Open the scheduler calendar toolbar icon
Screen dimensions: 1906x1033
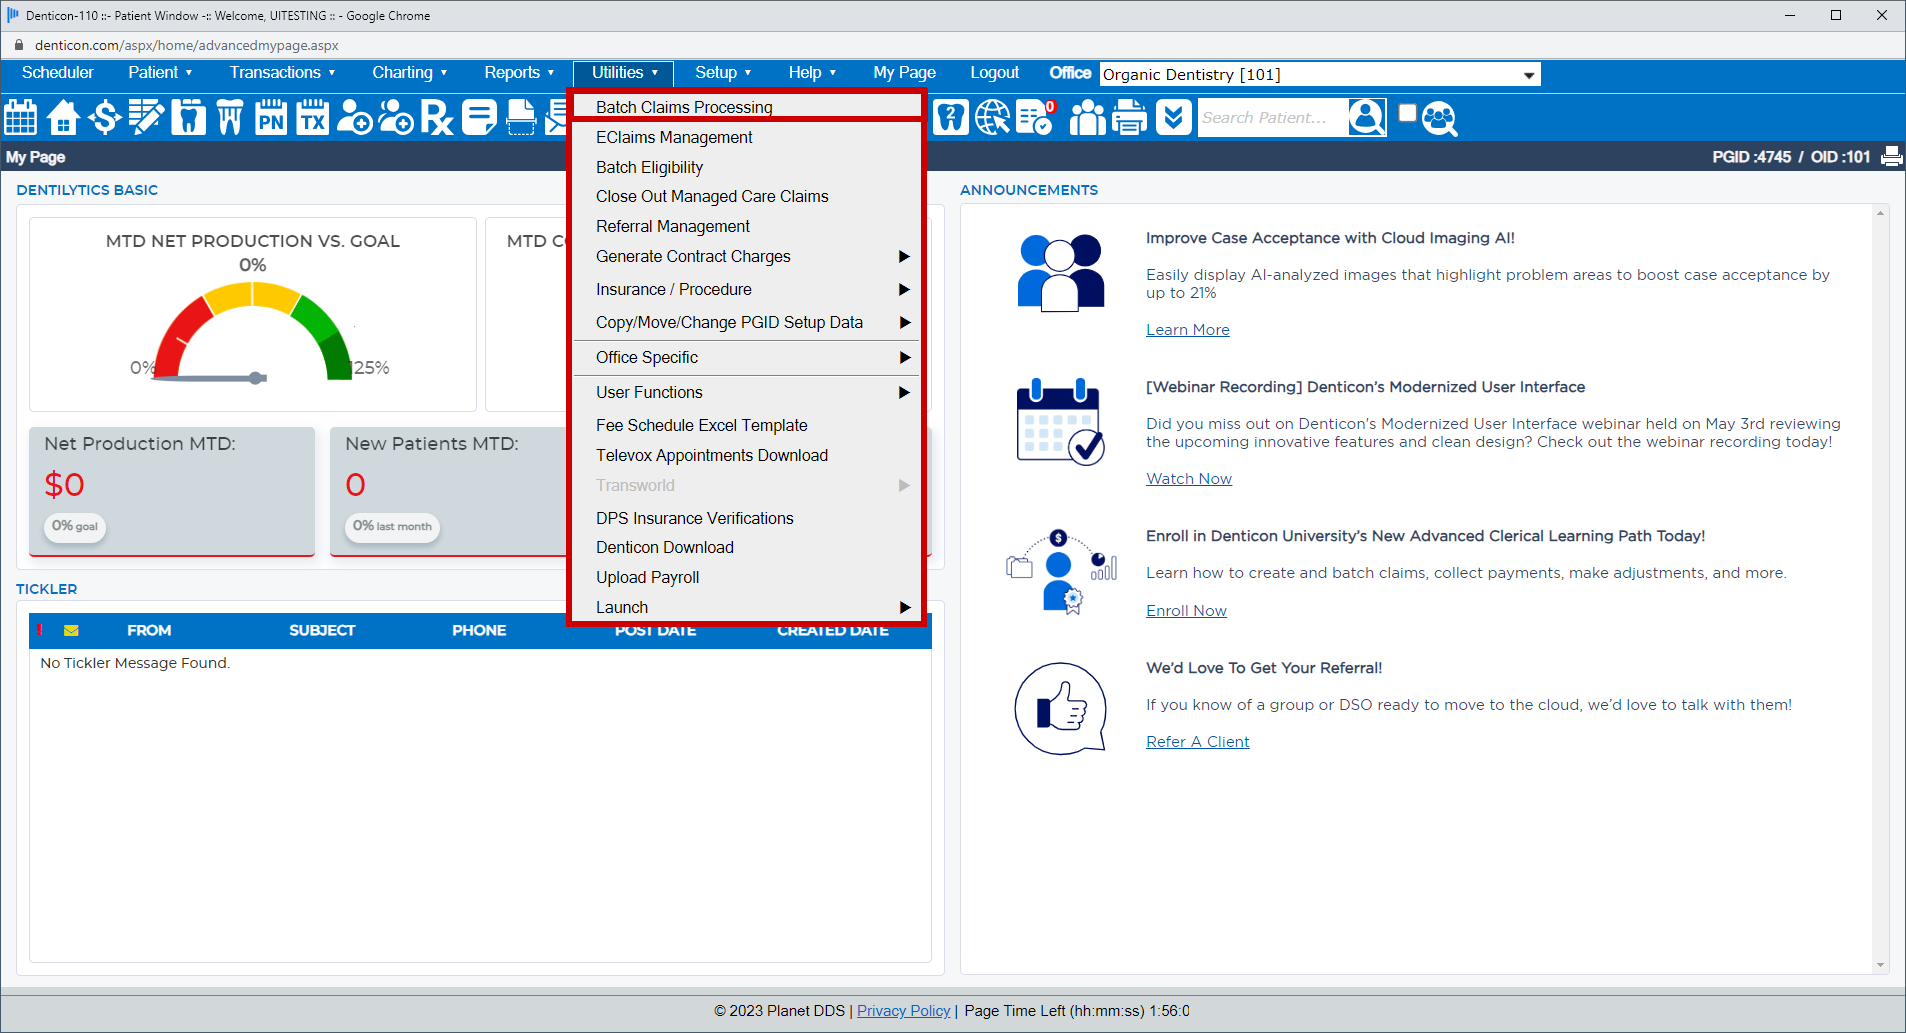[x=21, y=118]
